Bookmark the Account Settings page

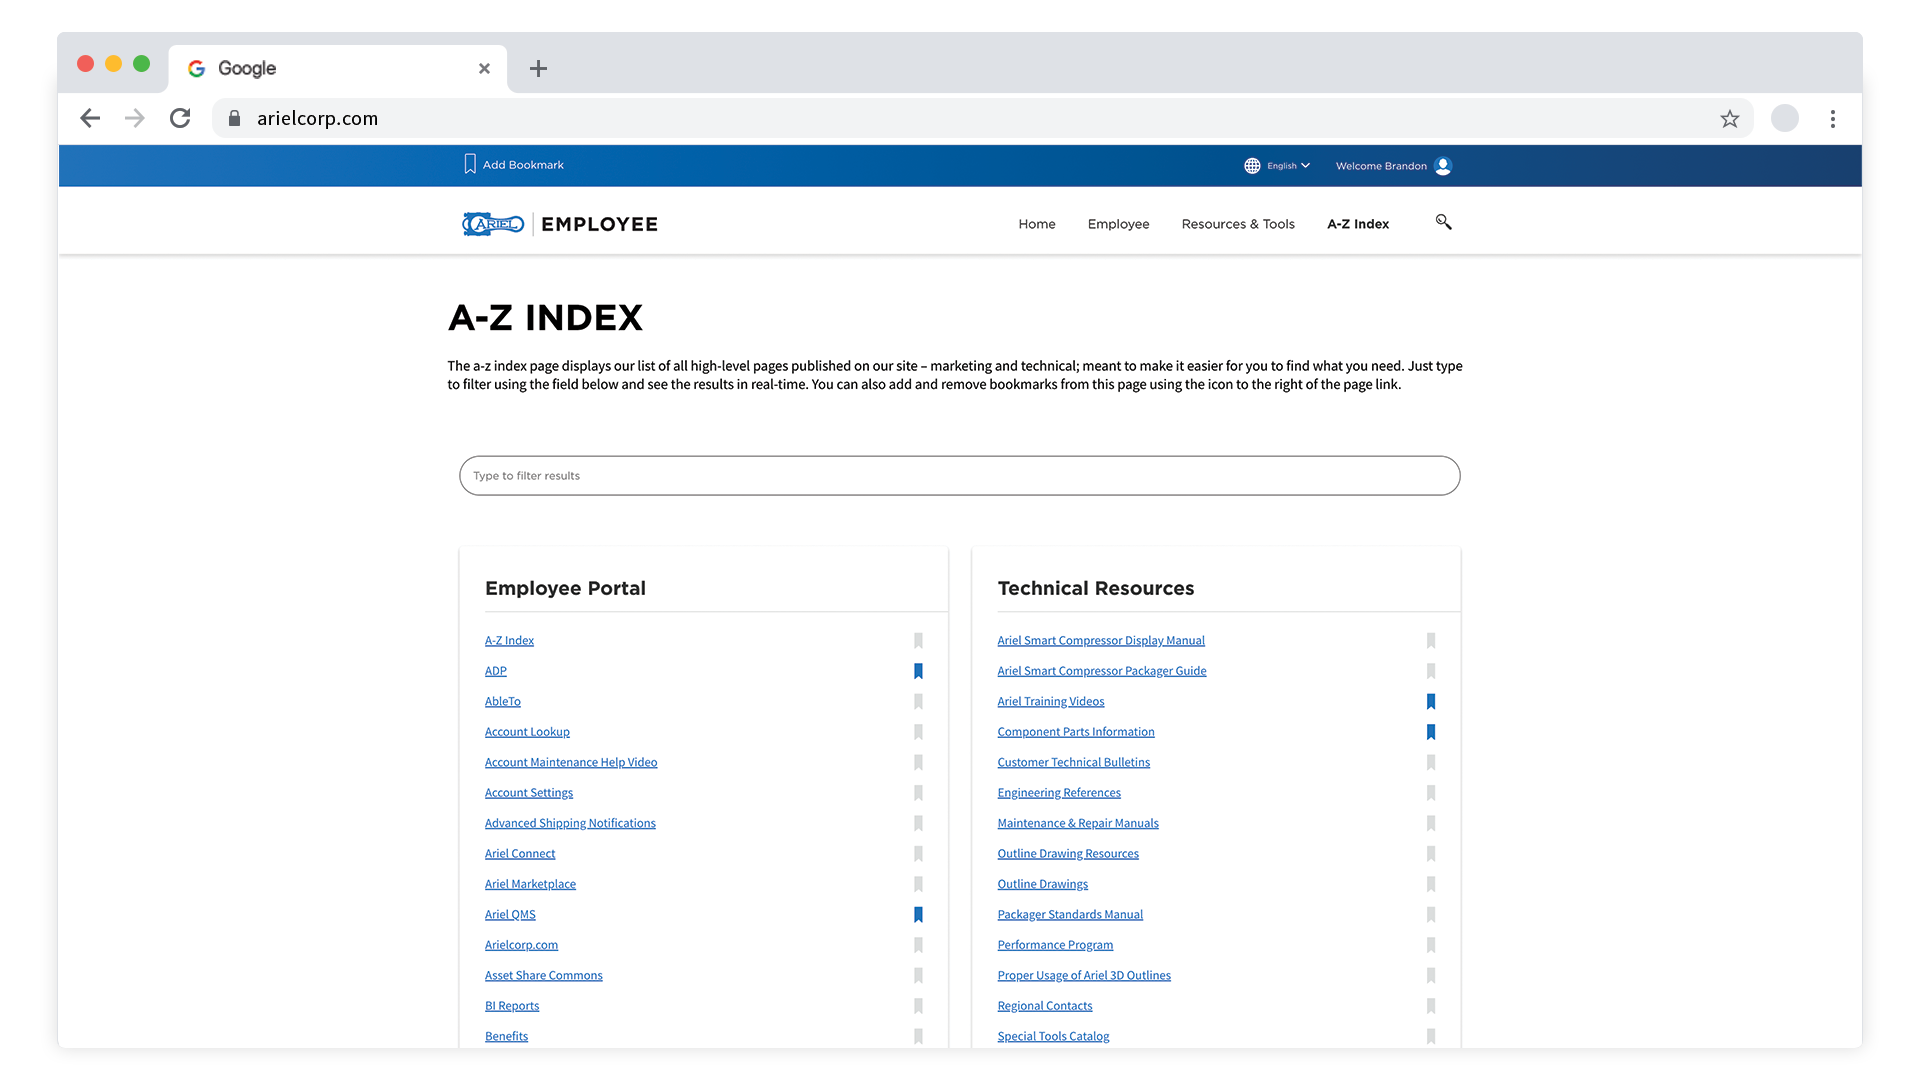coord(918,793)
